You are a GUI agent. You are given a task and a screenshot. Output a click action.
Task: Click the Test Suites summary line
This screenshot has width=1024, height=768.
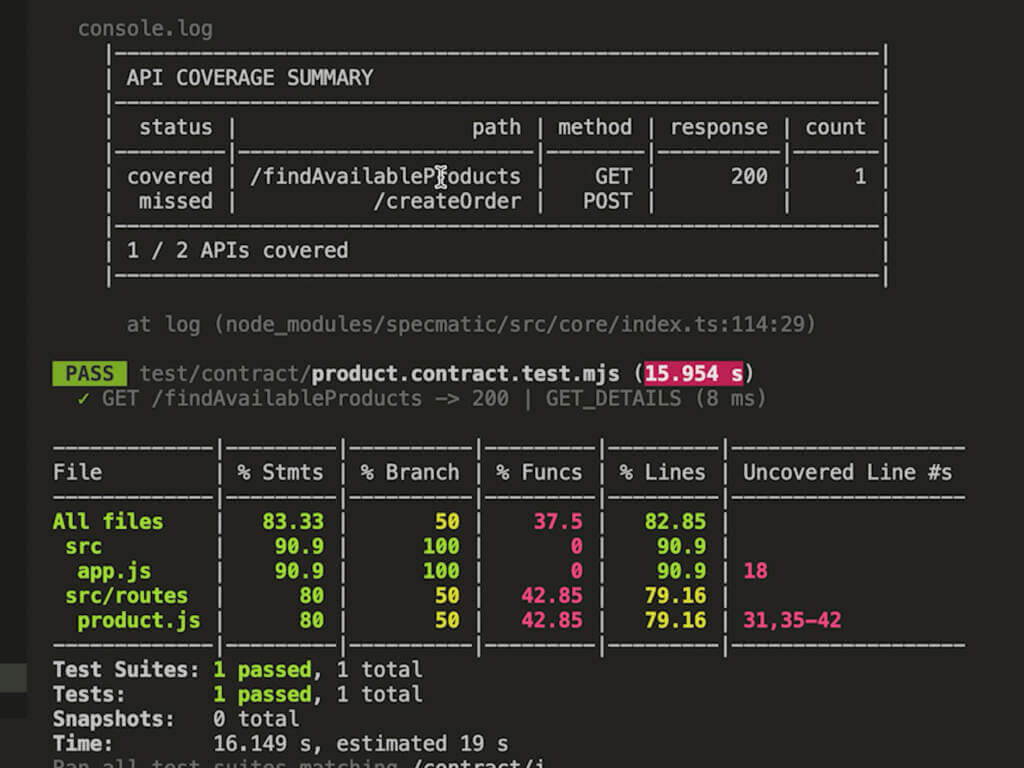(237, 669)
